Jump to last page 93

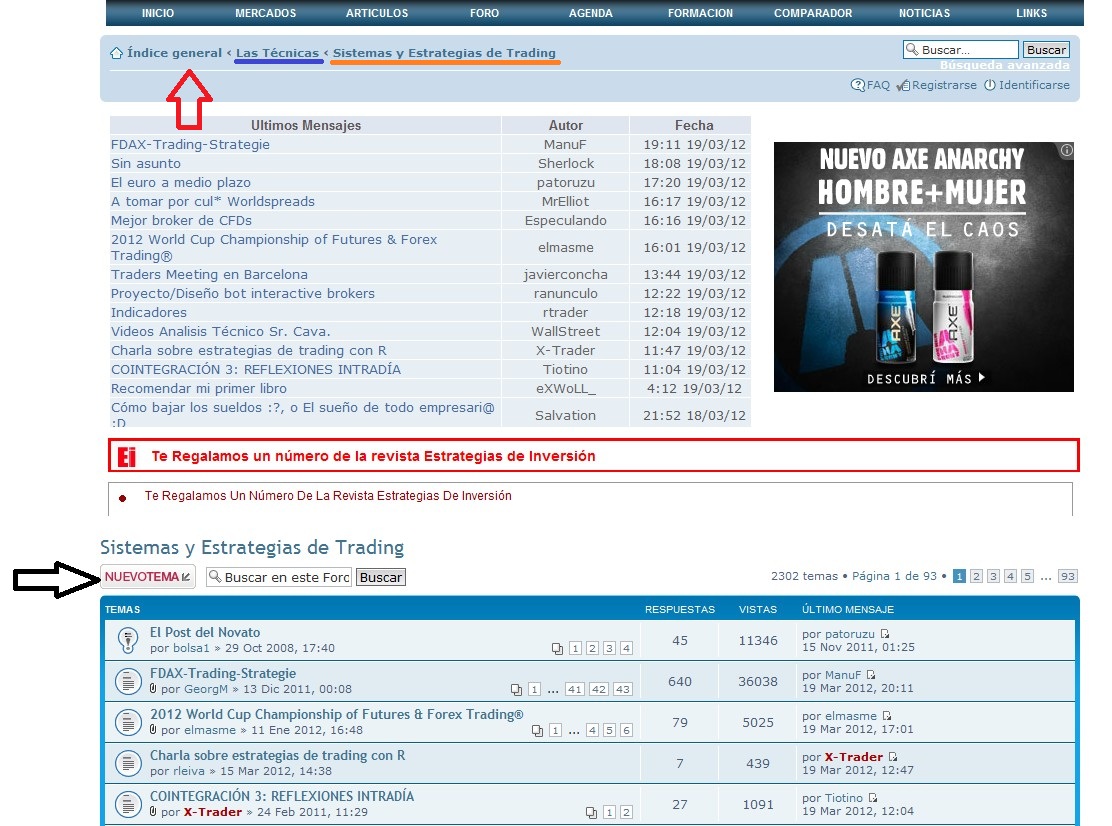[1068, 576]
